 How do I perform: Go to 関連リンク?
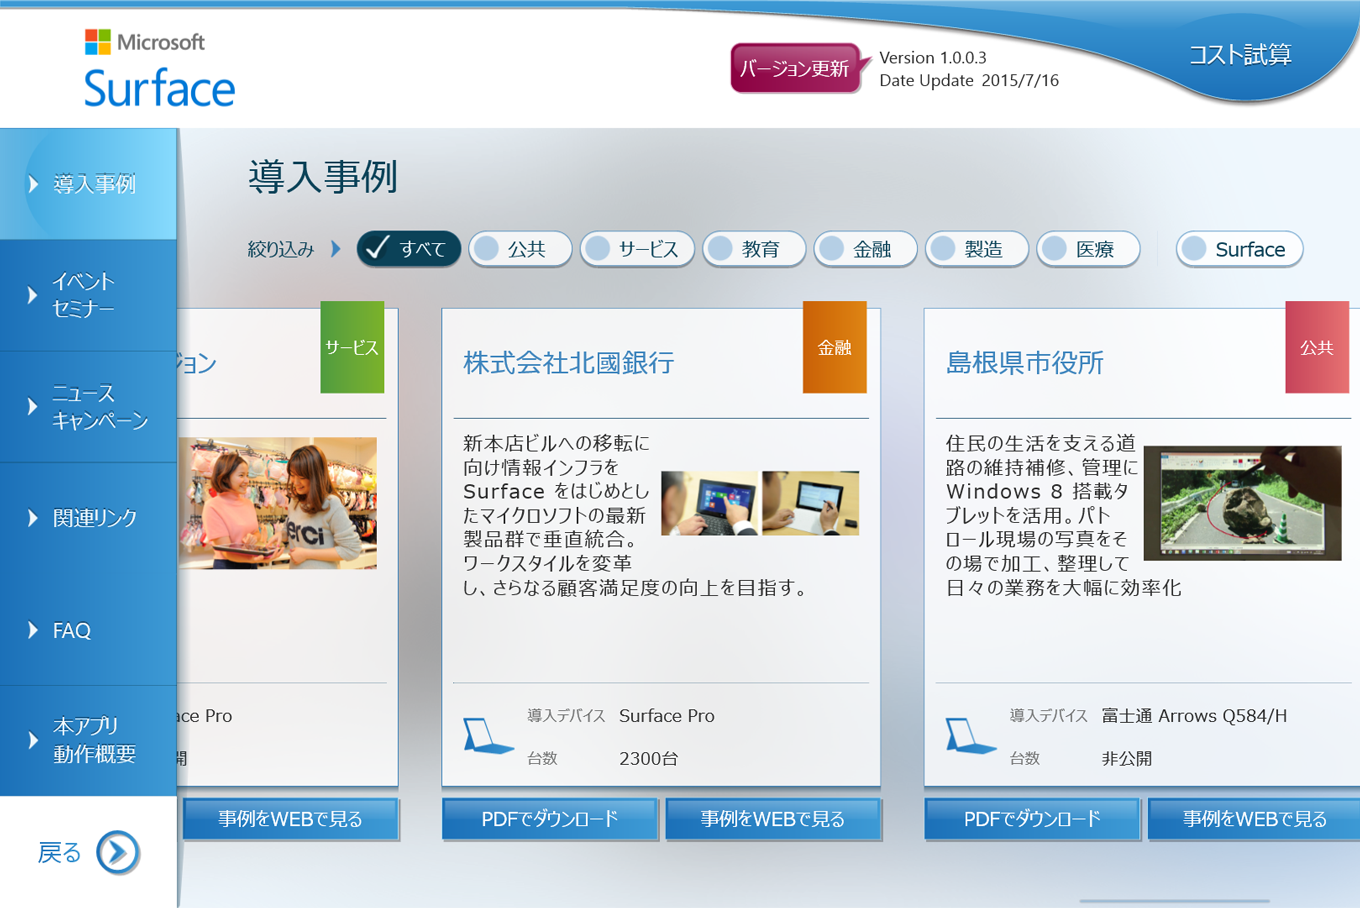(x=89, y=518)
